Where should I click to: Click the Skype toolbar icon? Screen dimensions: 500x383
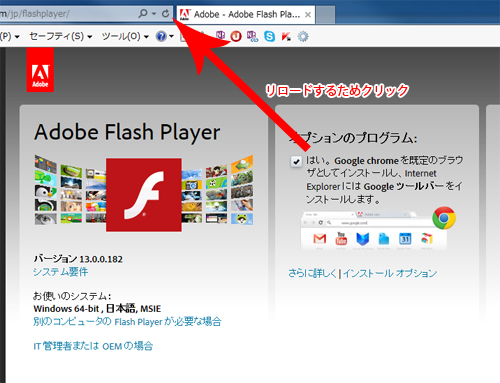coord(269,36)
